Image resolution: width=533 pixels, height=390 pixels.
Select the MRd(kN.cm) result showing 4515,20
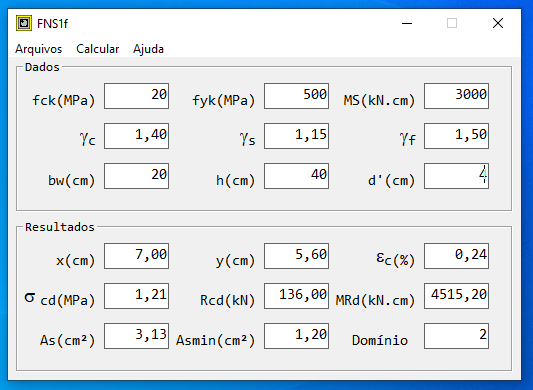[x=456, y=296]
